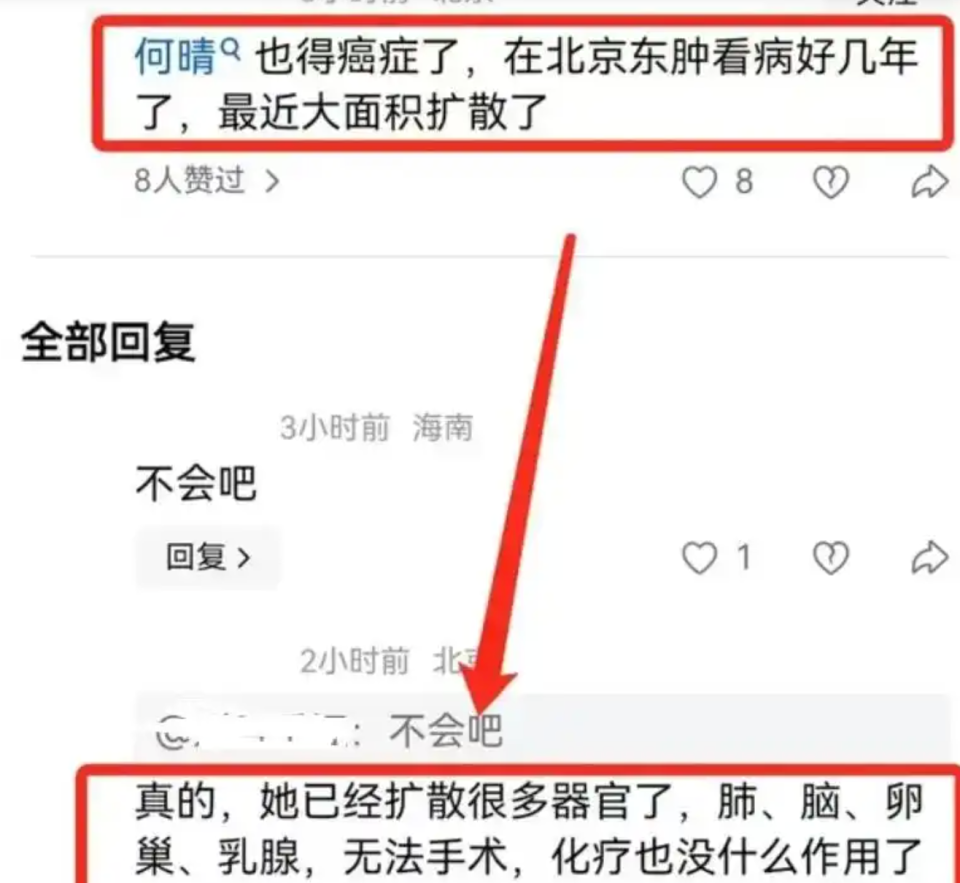
Task: Tap the like count 1 on the reply
Action: [744, 558]
